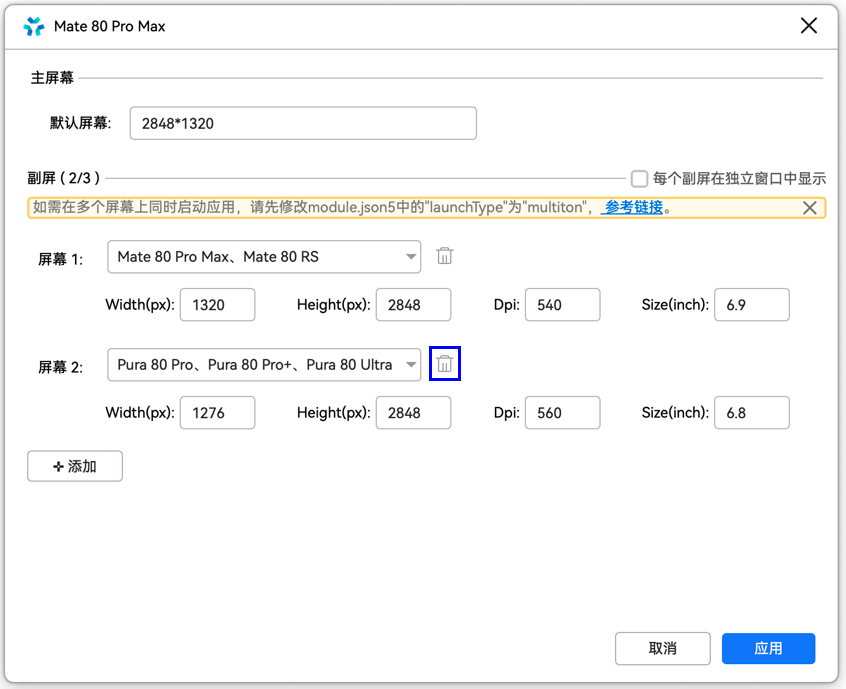The height and width of the screenshot is (689, 846).
Task: Focus Screen 1 Width field showing 1320
Action: tap(217, 305)
